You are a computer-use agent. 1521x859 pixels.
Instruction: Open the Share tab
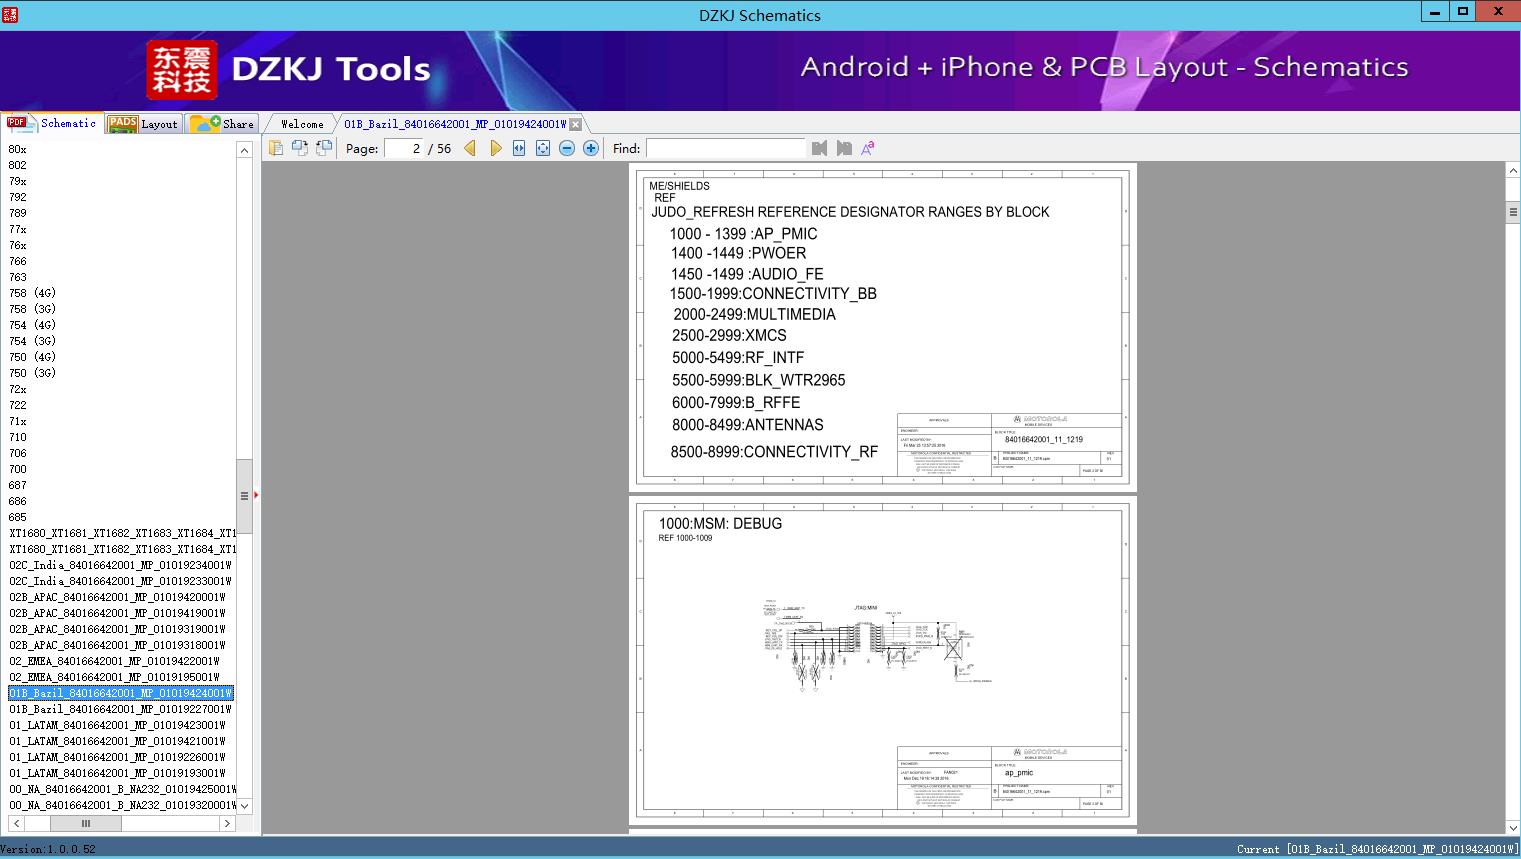point(223,123)
